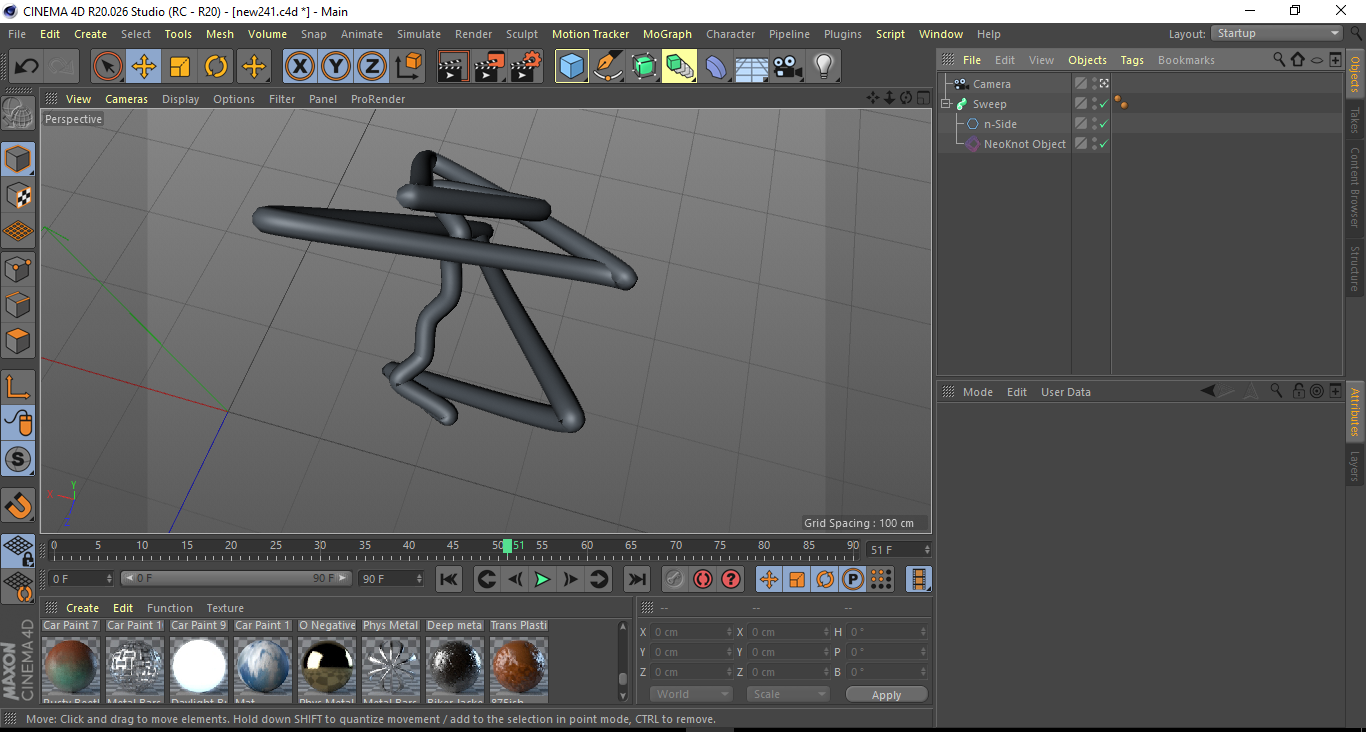The image size is (1366, 732).
Task: Add Subdivision Surface generator
Action: coord(644,67)
